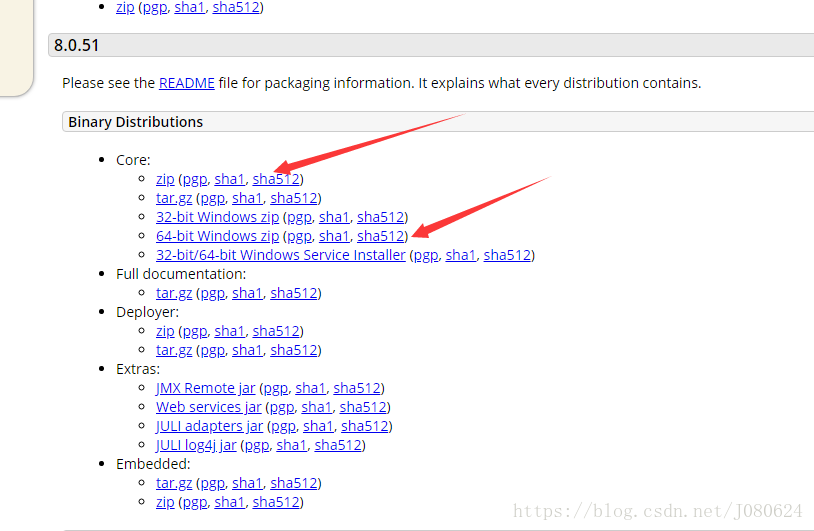Download 32-bit/64-bit Windows Service Installer
This screenshot has width=814, height=531.
pyautogui.click(x=281, y=255)
